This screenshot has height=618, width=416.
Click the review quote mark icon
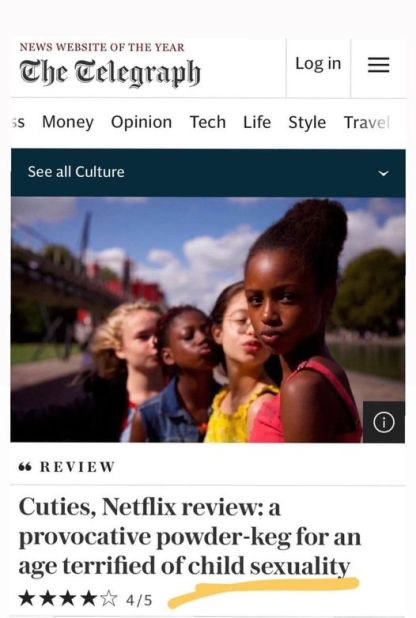point(25,467)
